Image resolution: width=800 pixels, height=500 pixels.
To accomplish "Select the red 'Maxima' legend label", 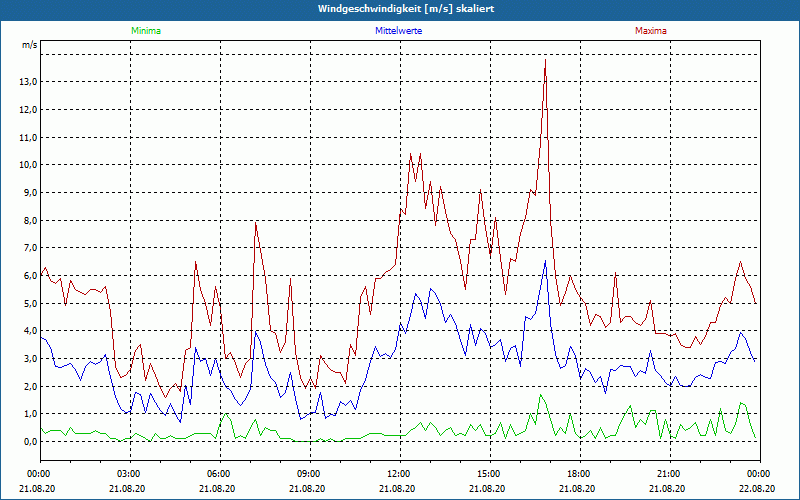I will point(651,31).
